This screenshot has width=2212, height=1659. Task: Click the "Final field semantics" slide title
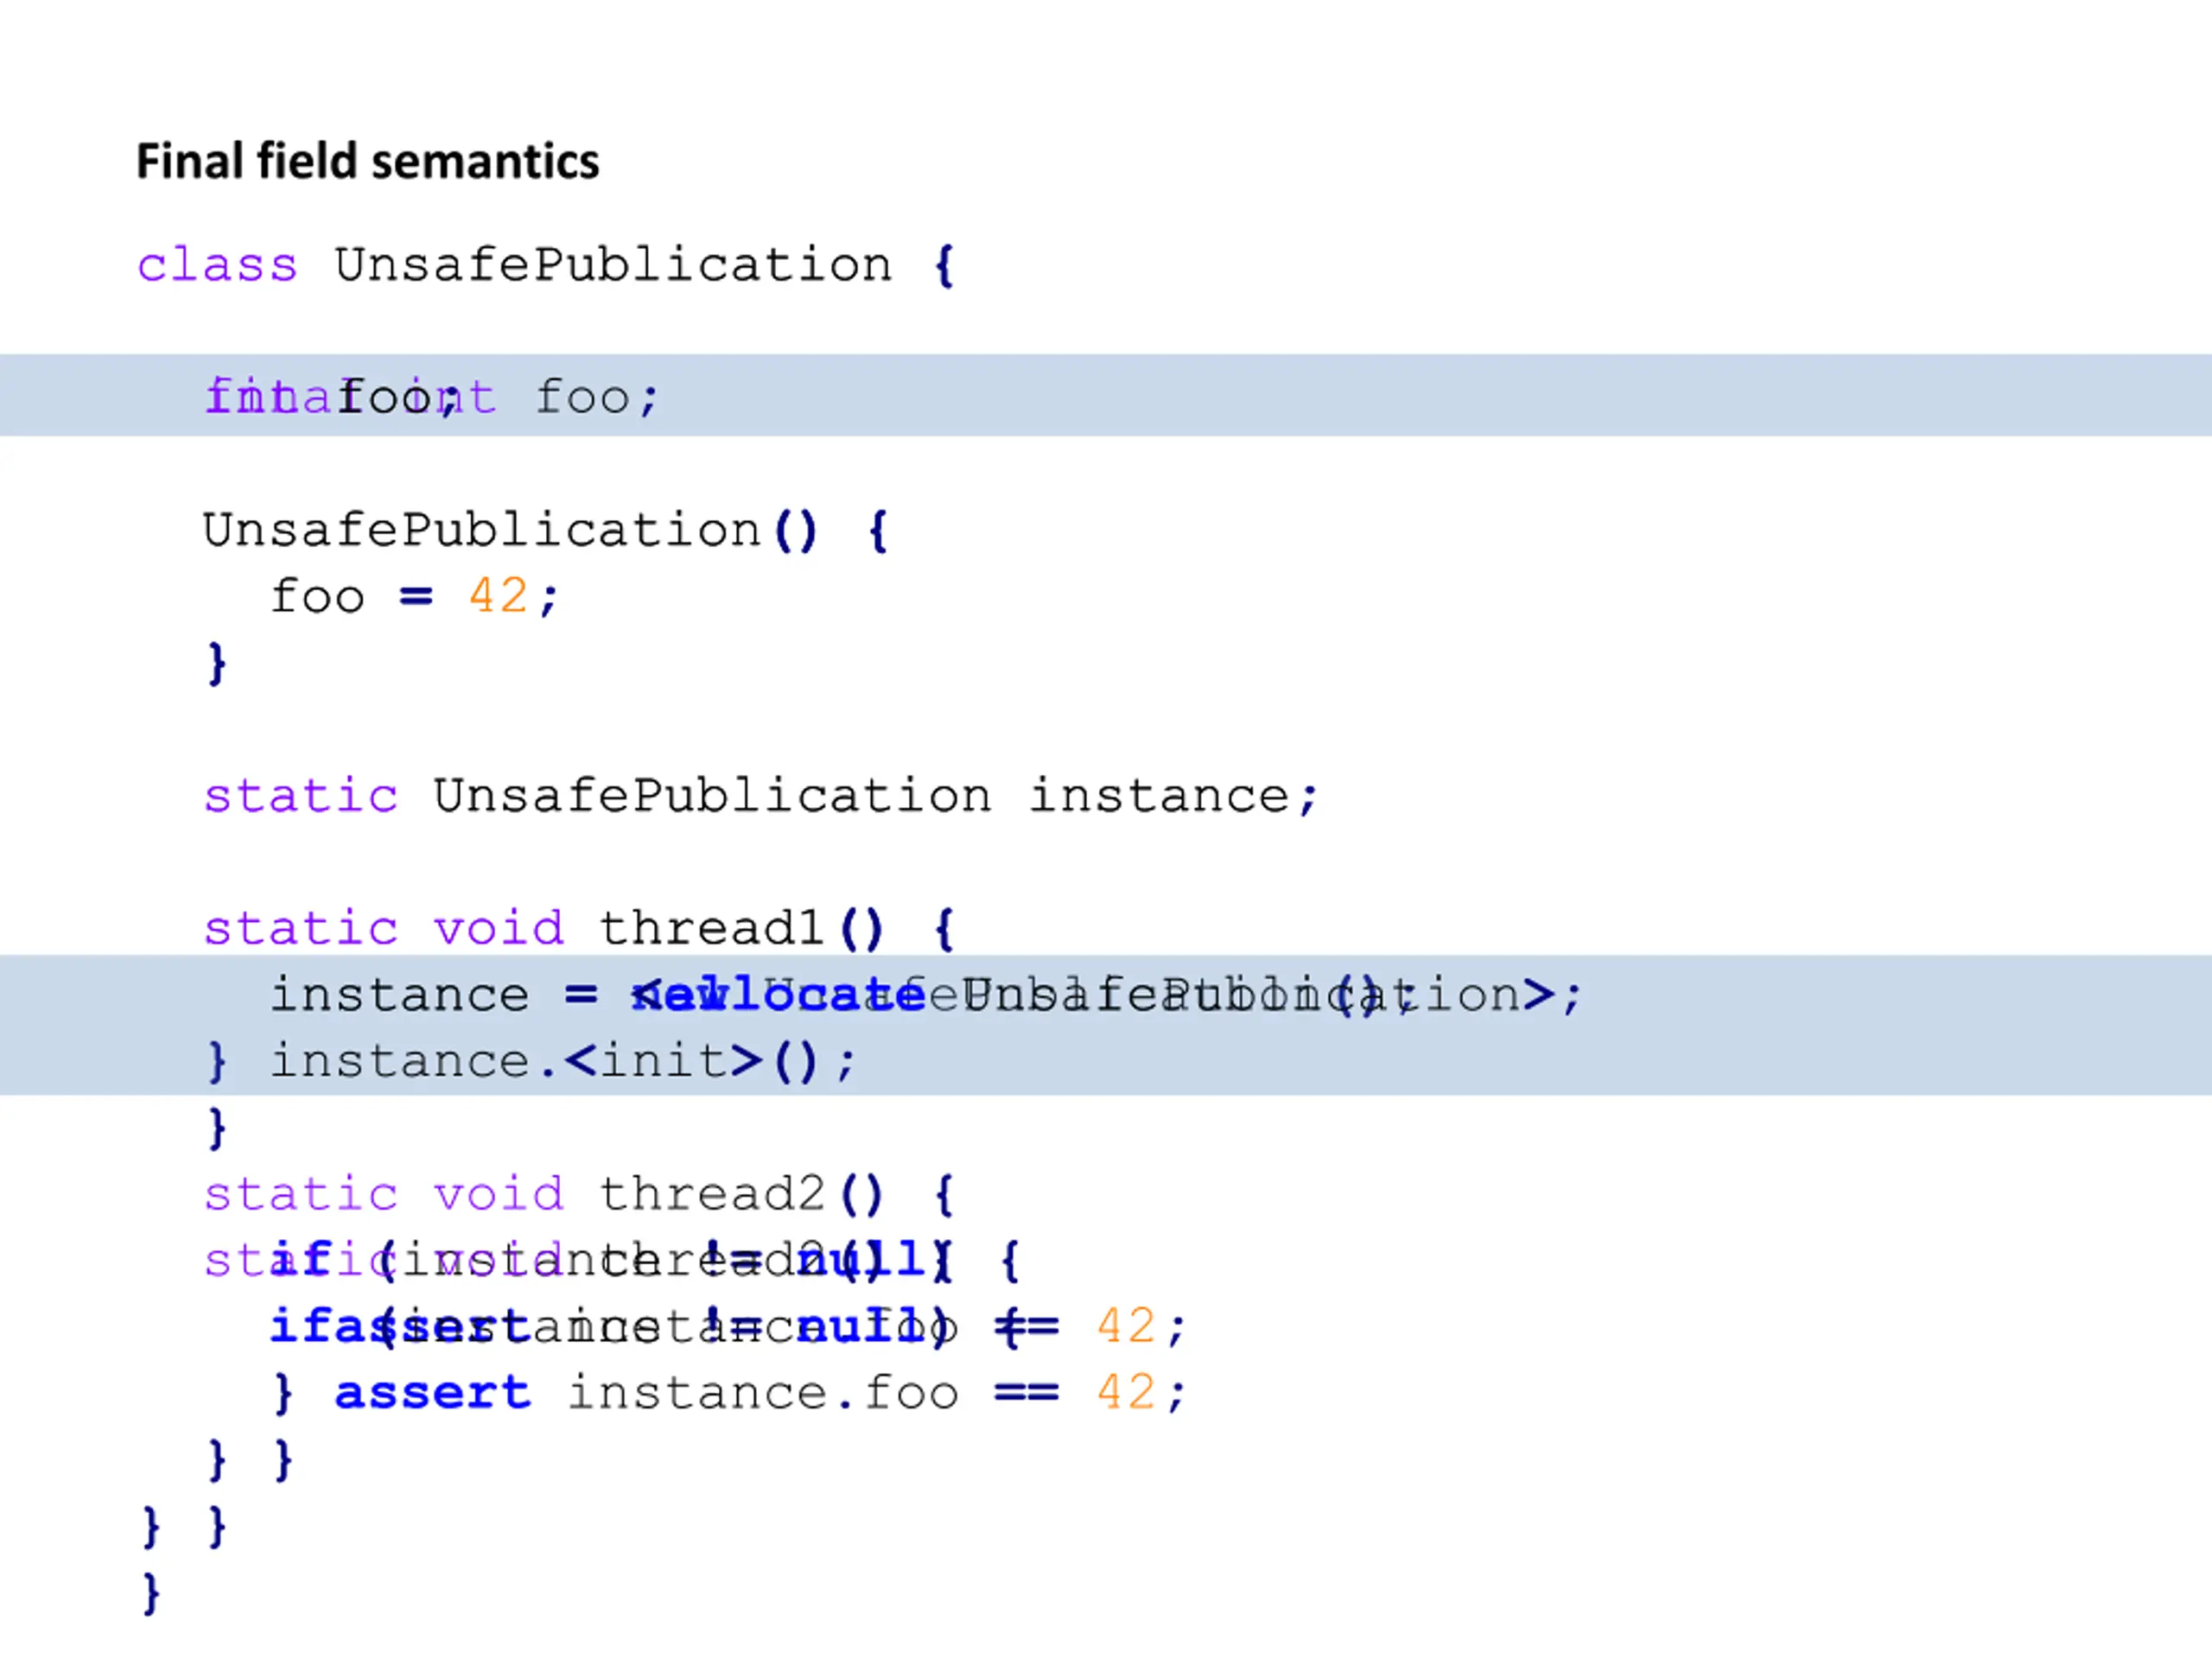367,161
